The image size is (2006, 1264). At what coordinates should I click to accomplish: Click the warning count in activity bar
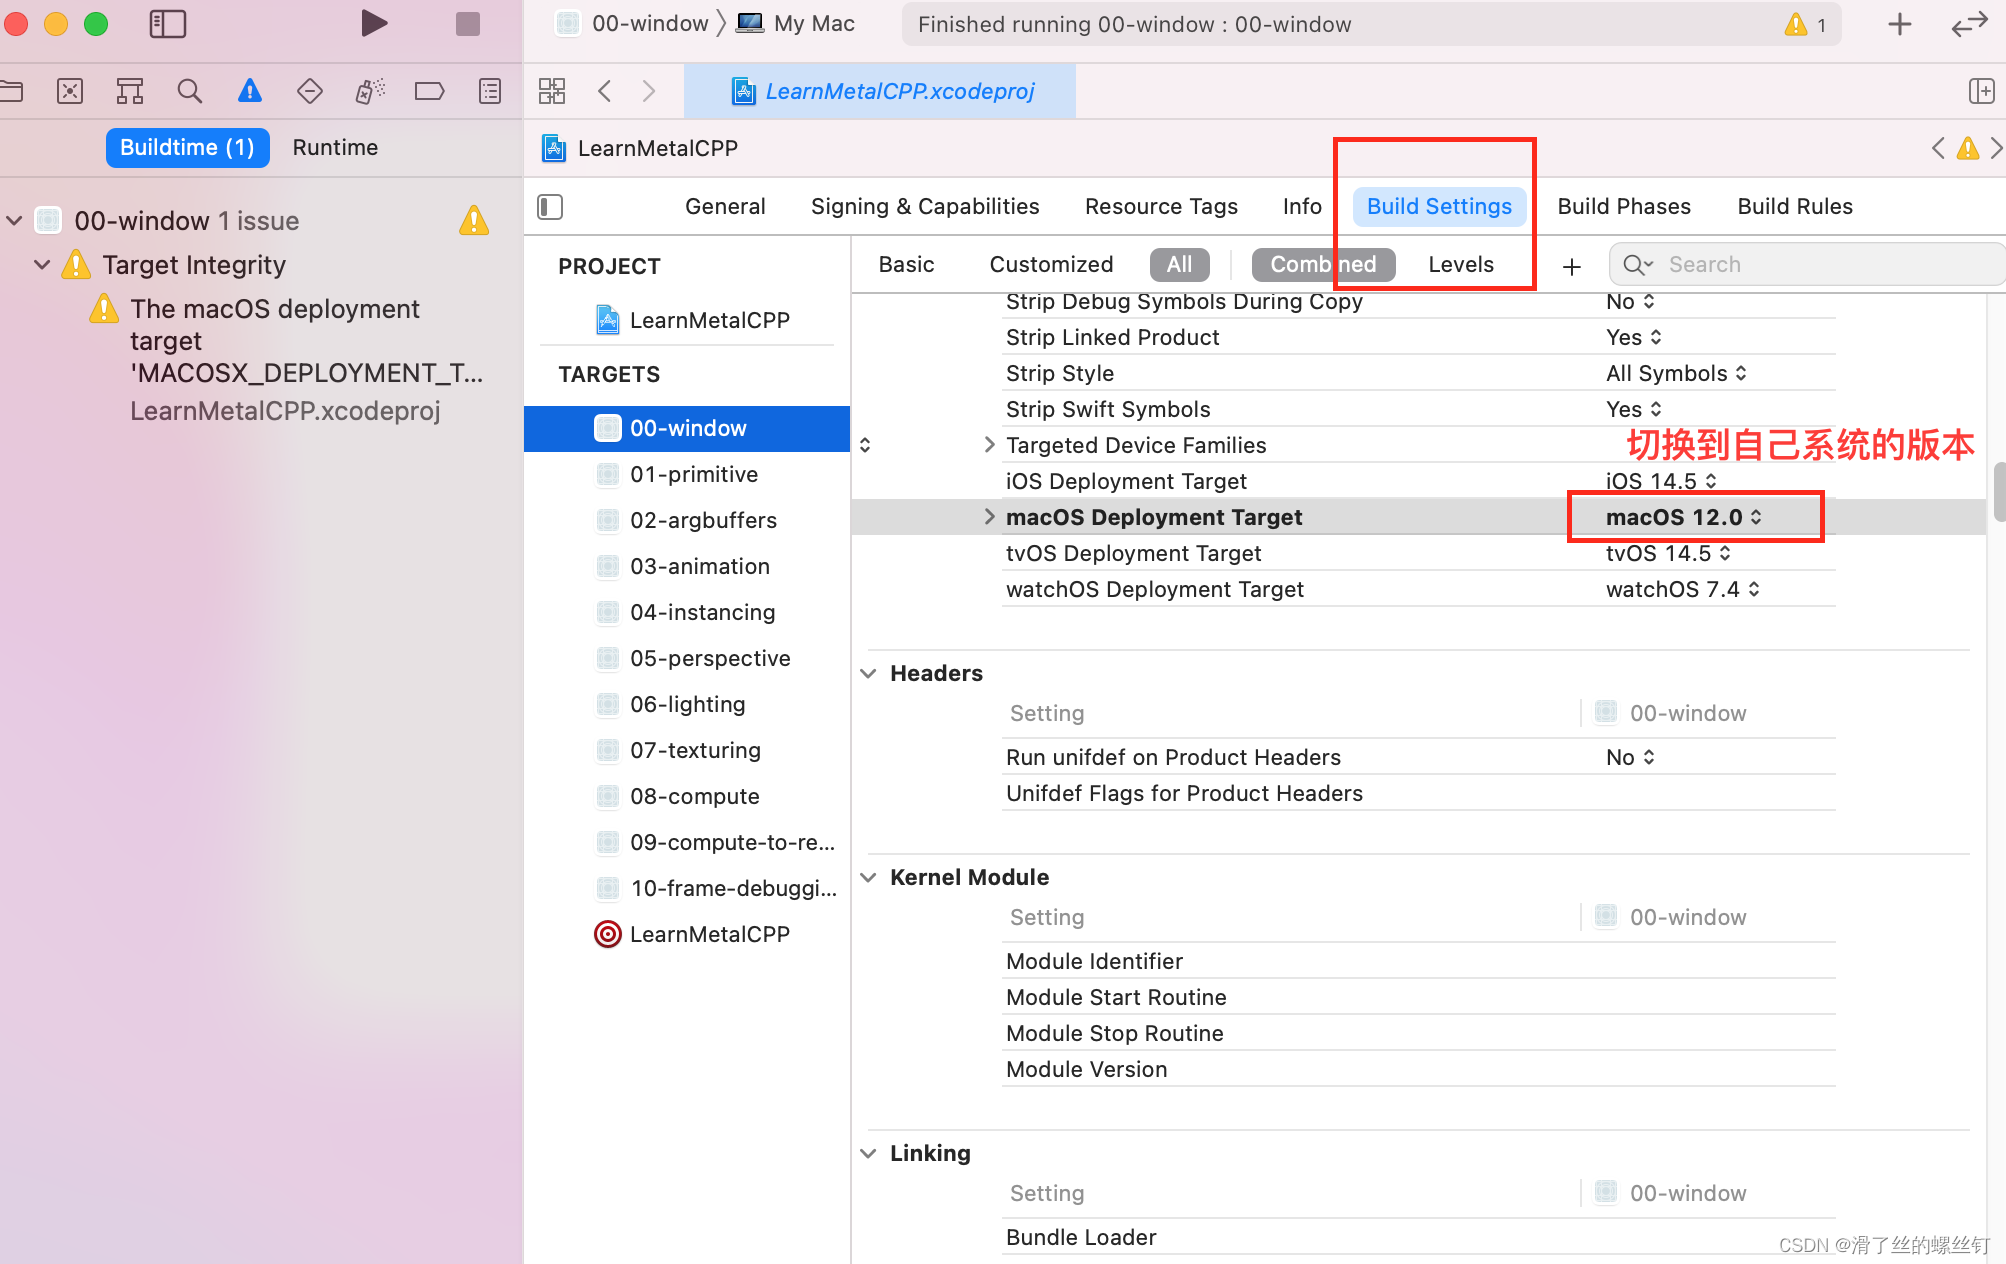[1806, 24]
